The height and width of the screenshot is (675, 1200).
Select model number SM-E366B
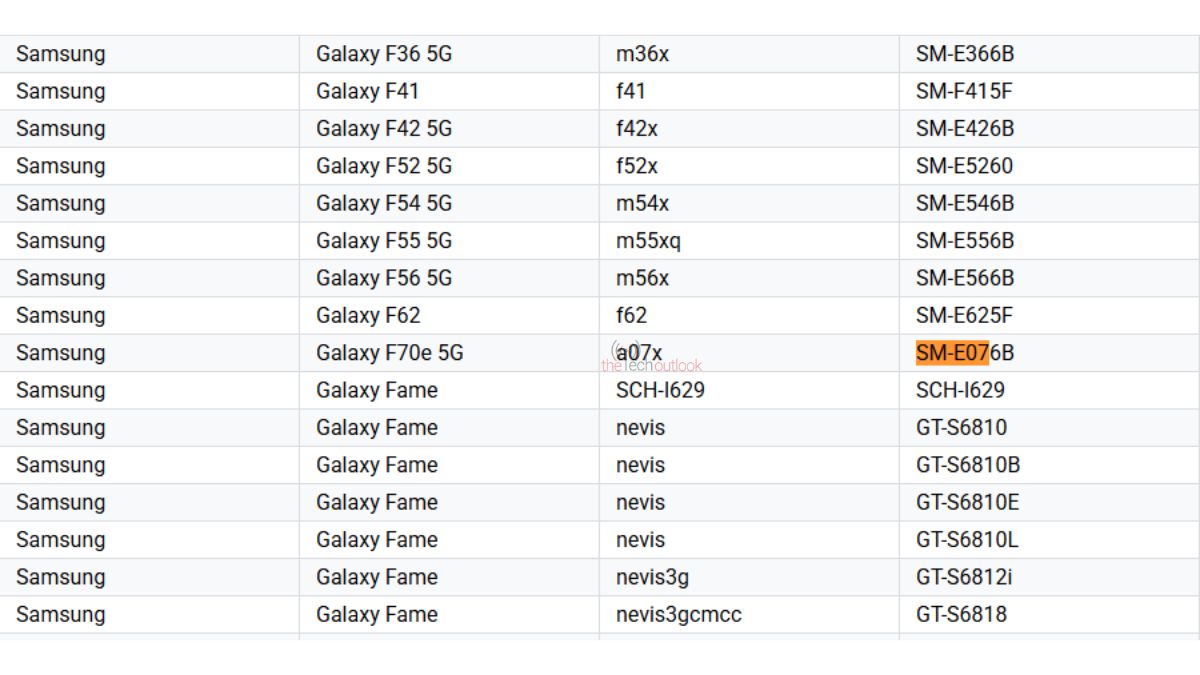coord(964,54)
